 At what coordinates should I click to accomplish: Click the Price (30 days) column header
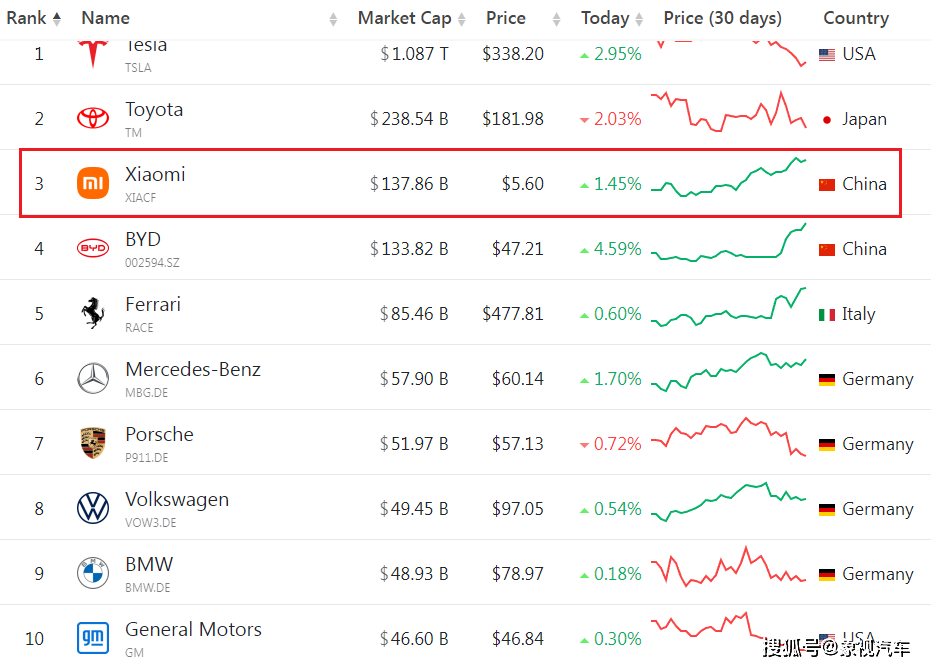point(722,18)
